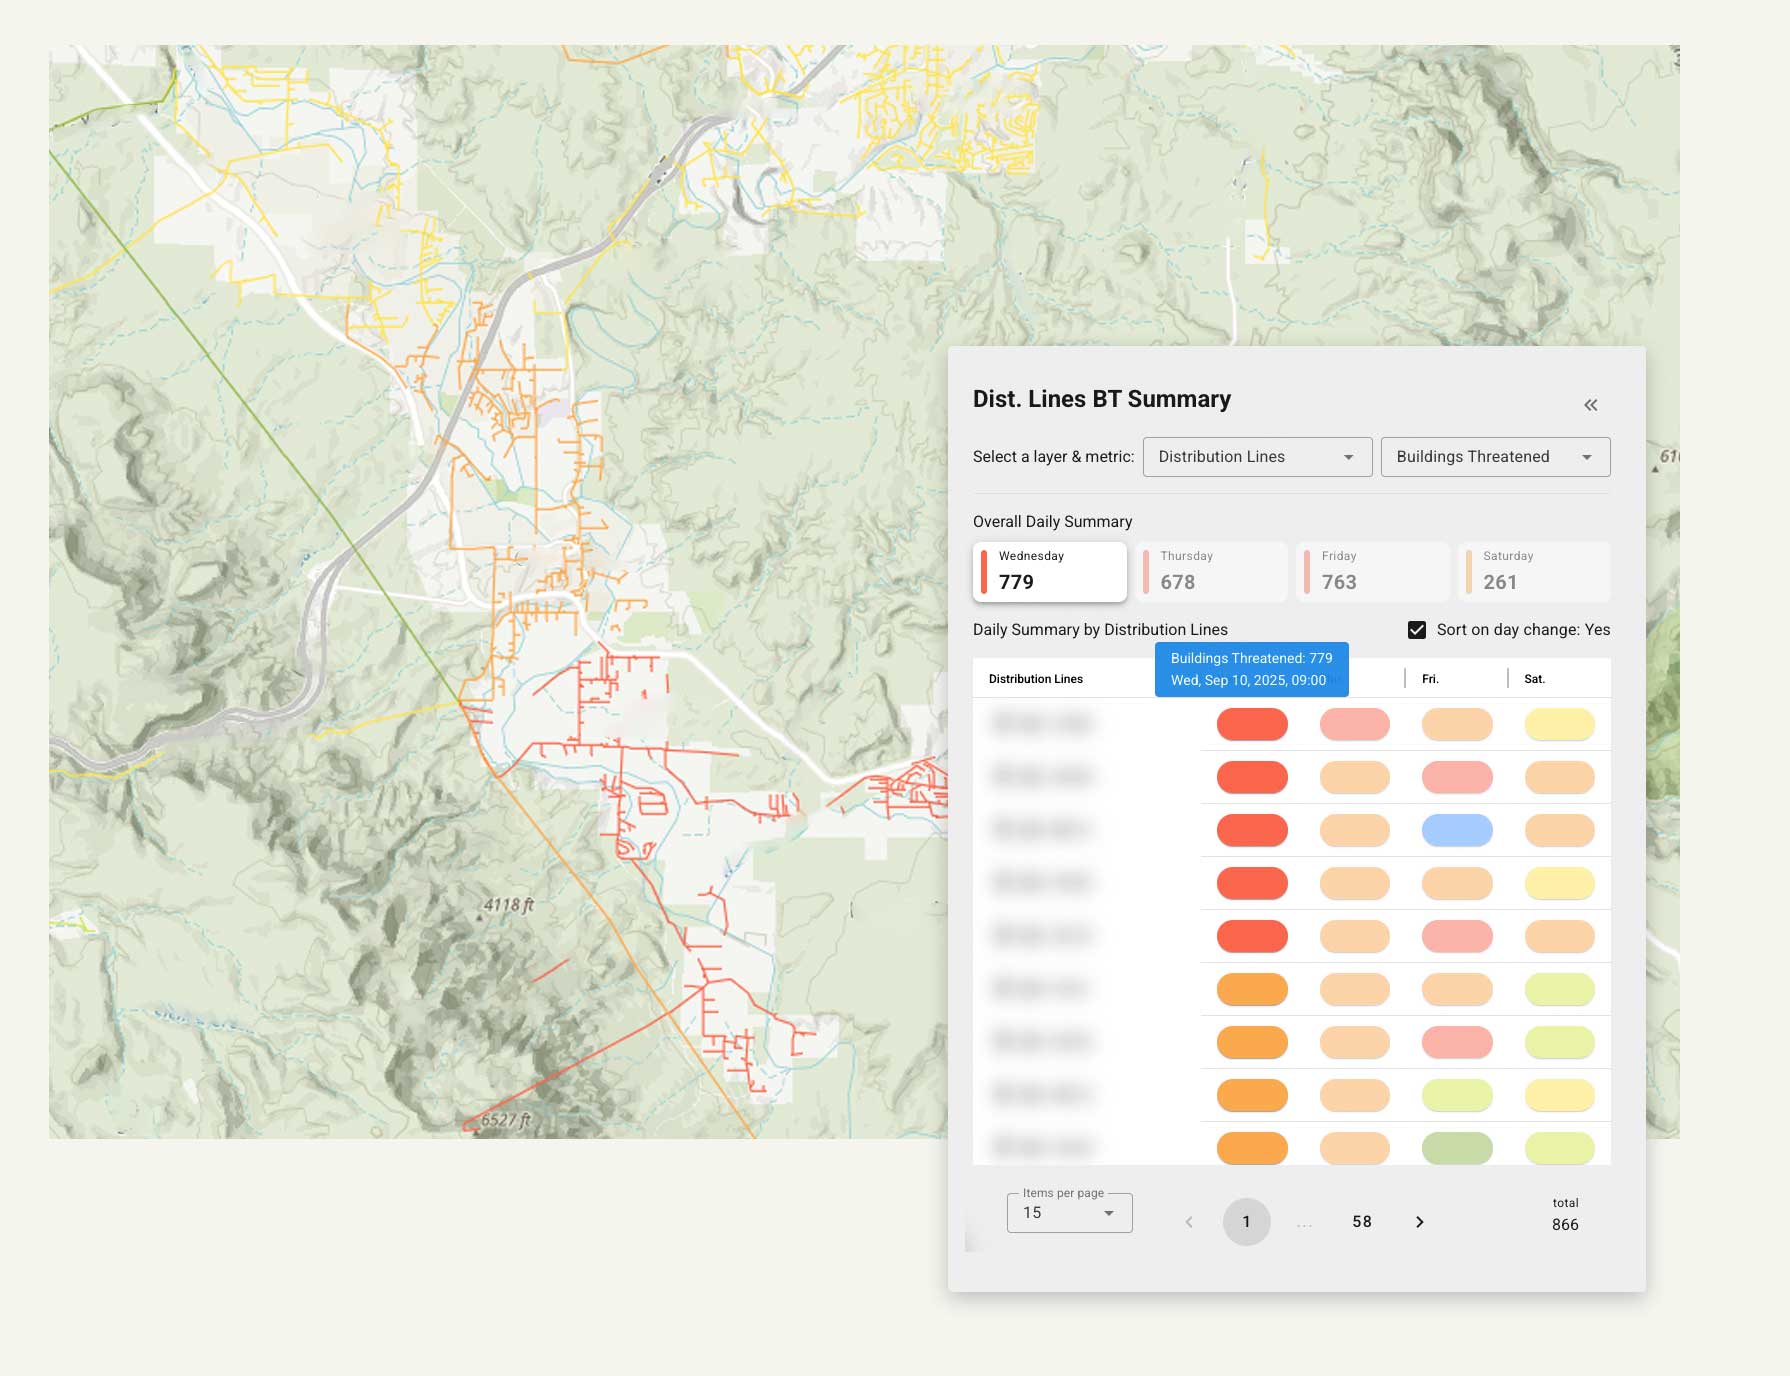The width and height of the screenshot is (1790, 1376).
Task: Click the Sat. column header
Action: click(x=1535, y=678)
